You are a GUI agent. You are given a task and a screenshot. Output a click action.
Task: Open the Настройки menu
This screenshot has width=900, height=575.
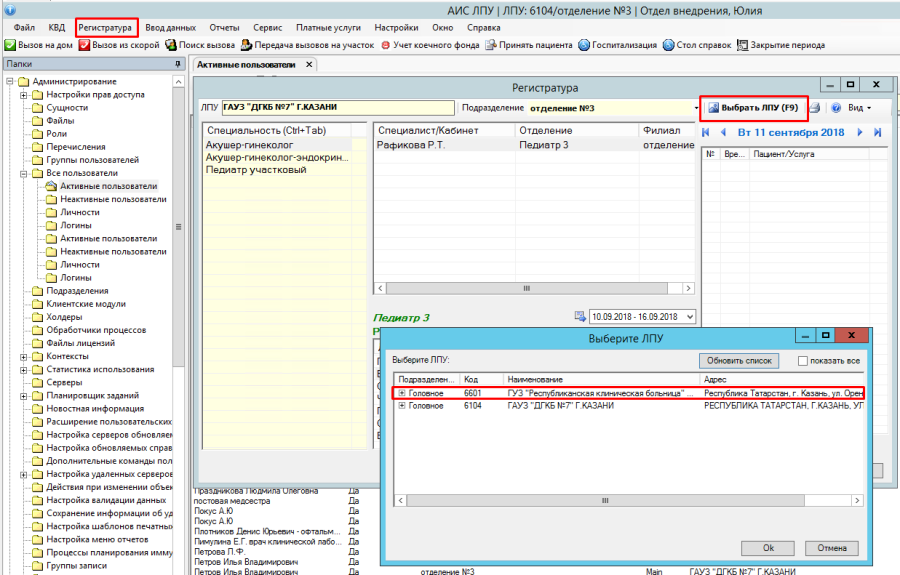coord(396,28)
